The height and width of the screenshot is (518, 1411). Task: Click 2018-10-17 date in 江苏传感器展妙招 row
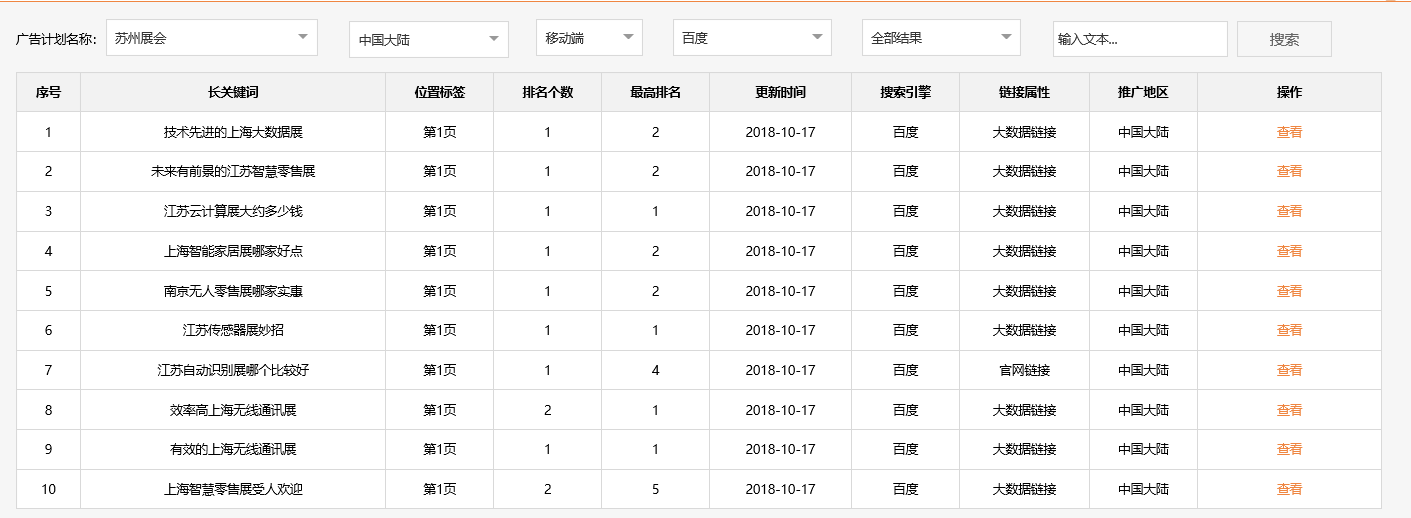781,330
